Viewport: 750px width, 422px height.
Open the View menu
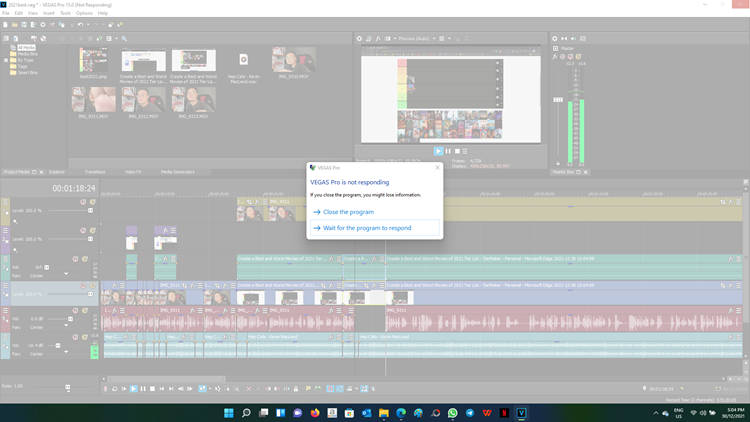coord(33,13)
